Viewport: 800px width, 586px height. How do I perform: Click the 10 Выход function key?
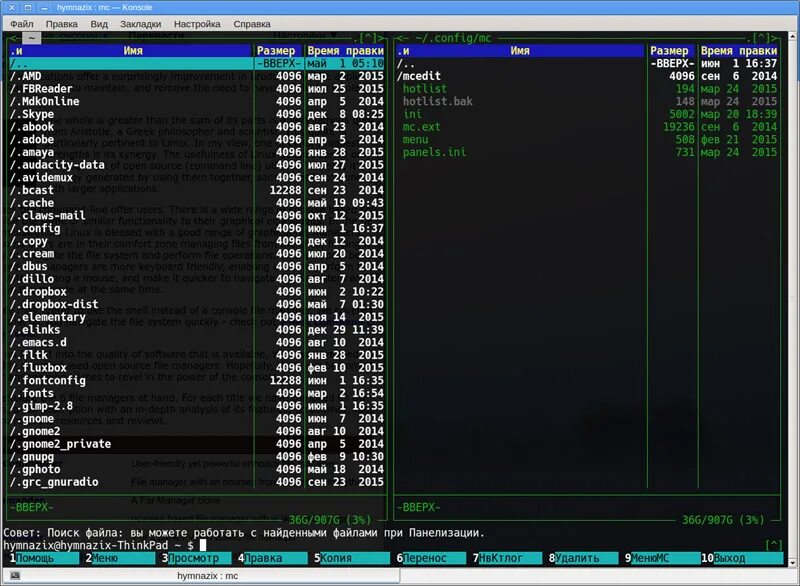(742, 558)
